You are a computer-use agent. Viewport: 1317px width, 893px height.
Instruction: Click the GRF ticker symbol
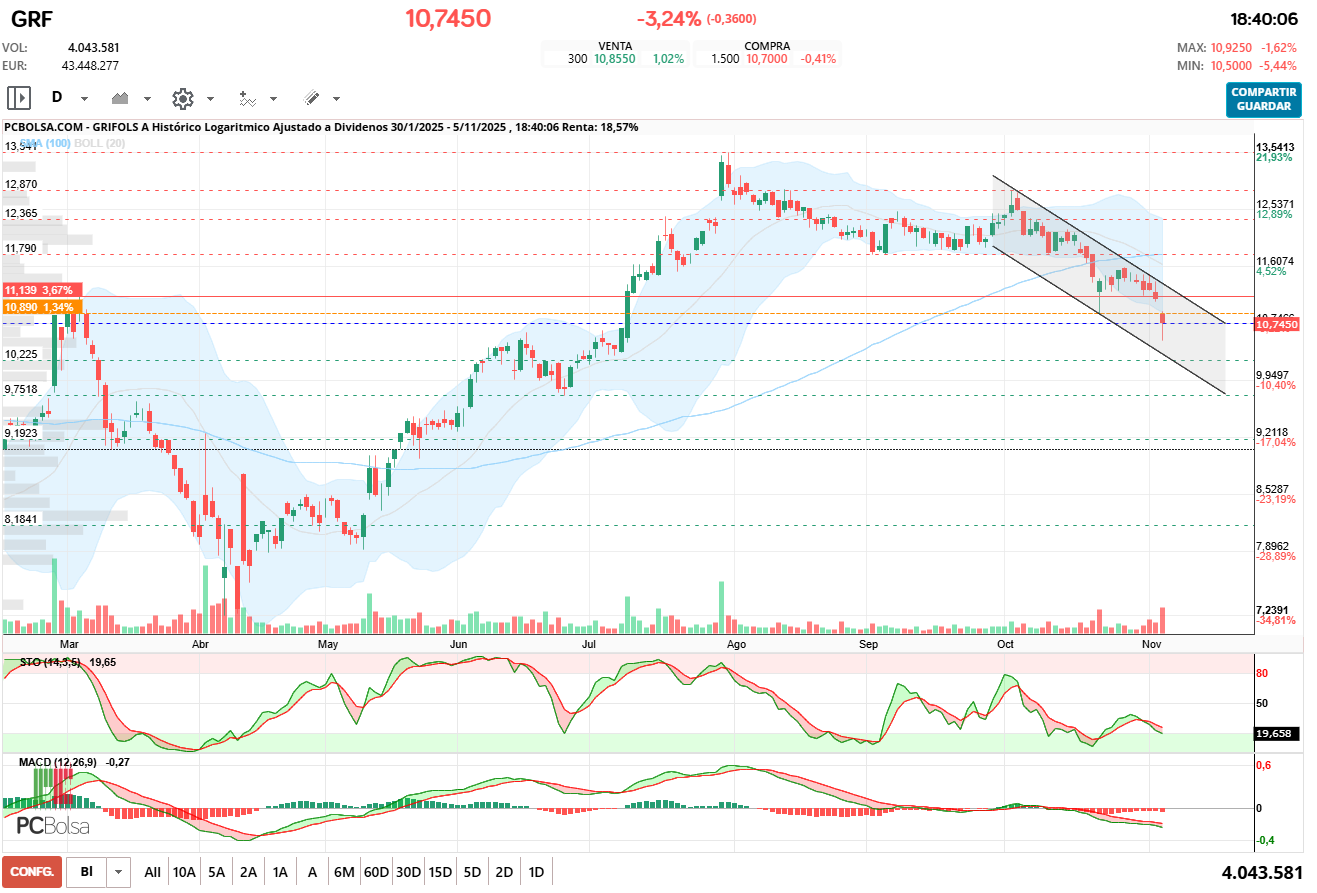(32, 19)
